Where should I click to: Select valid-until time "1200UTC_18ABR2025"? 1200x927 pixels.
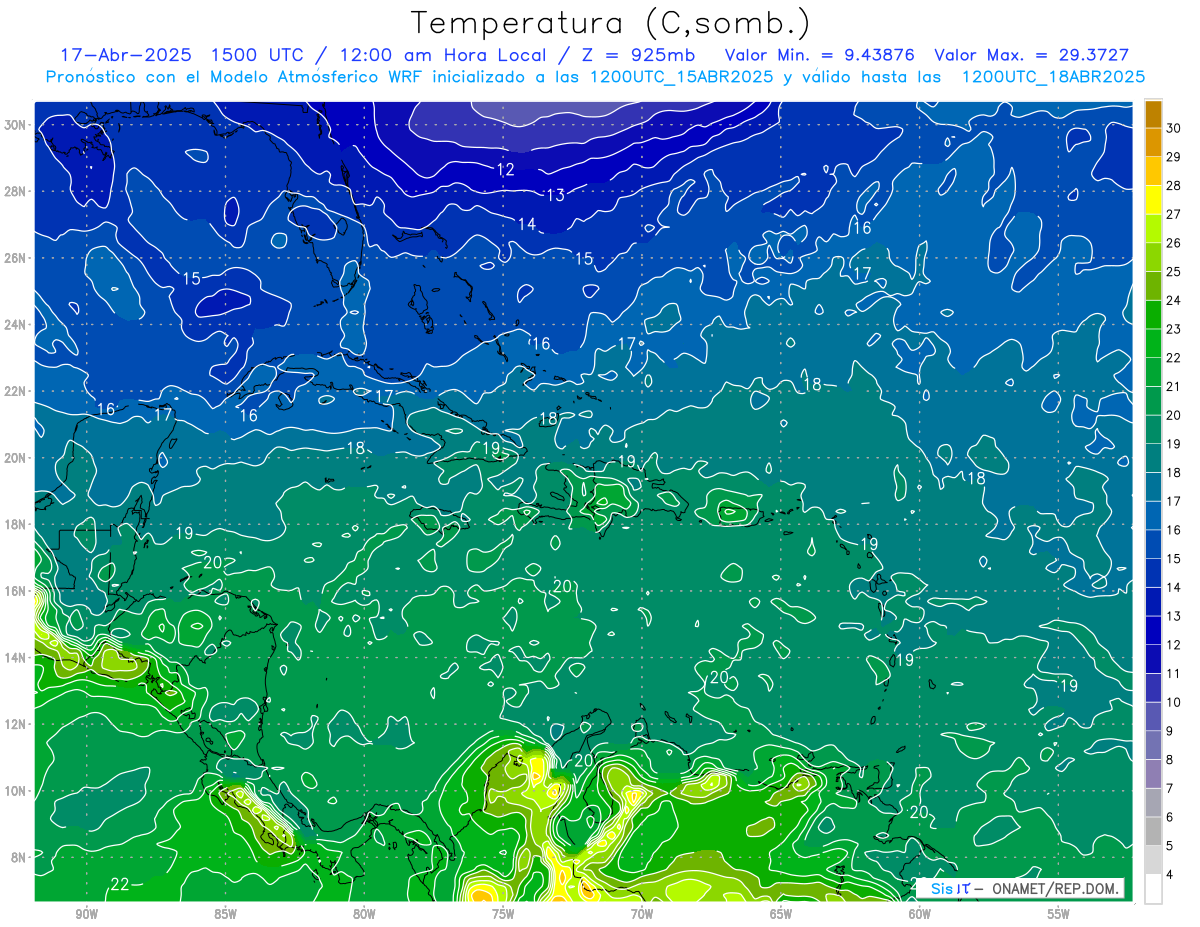coord(1053,77)
